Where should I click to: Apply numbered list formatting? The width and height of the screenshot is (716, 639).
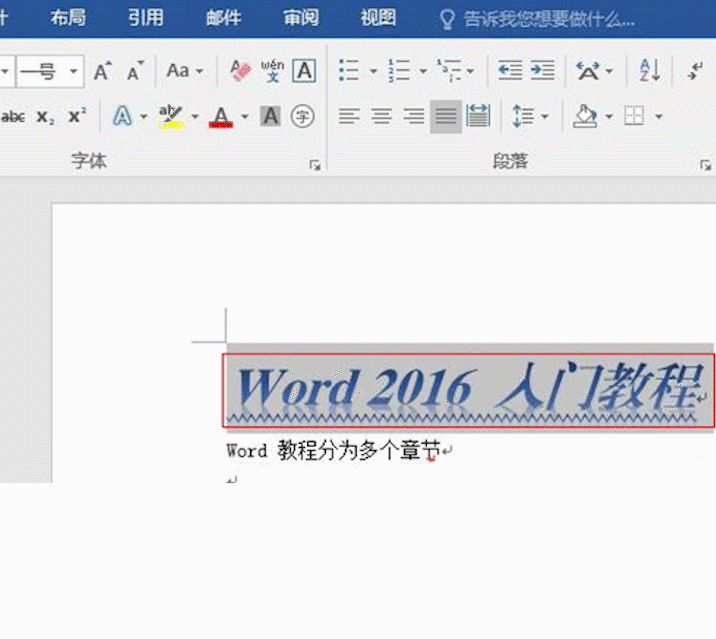pos(399,70)
